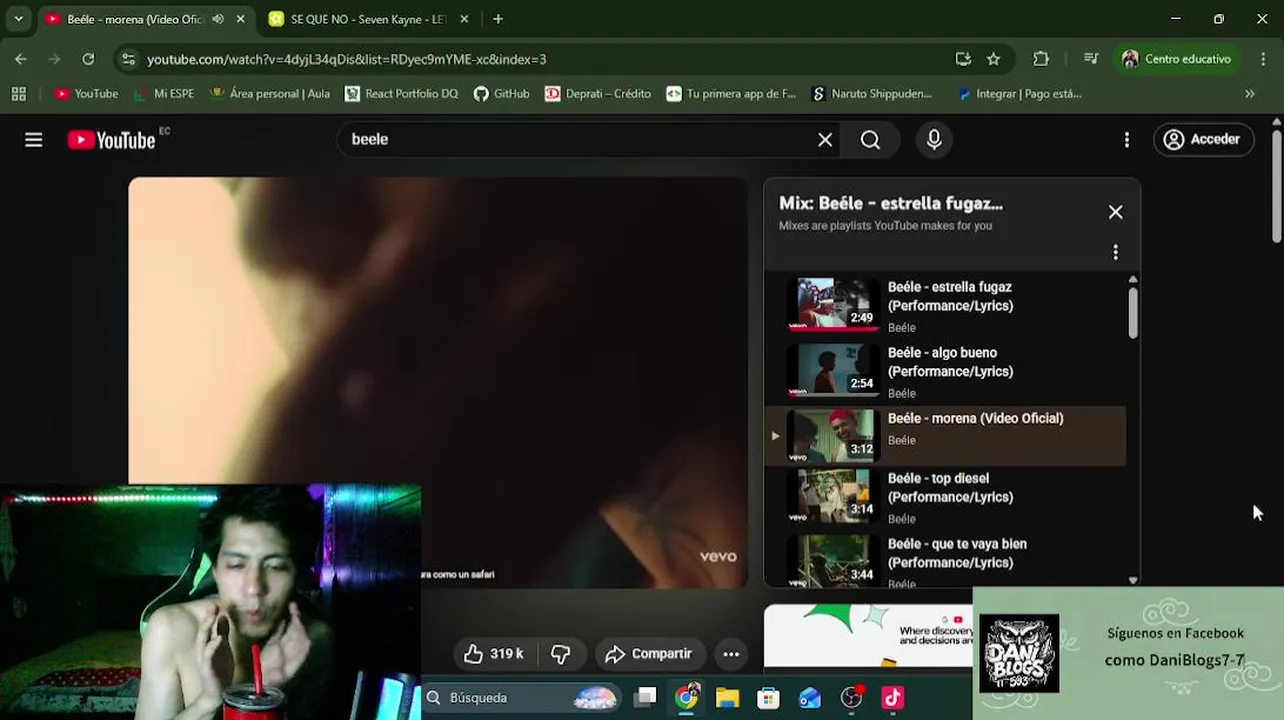Open Naruto Shippuden bookmark

coord(871,94)
